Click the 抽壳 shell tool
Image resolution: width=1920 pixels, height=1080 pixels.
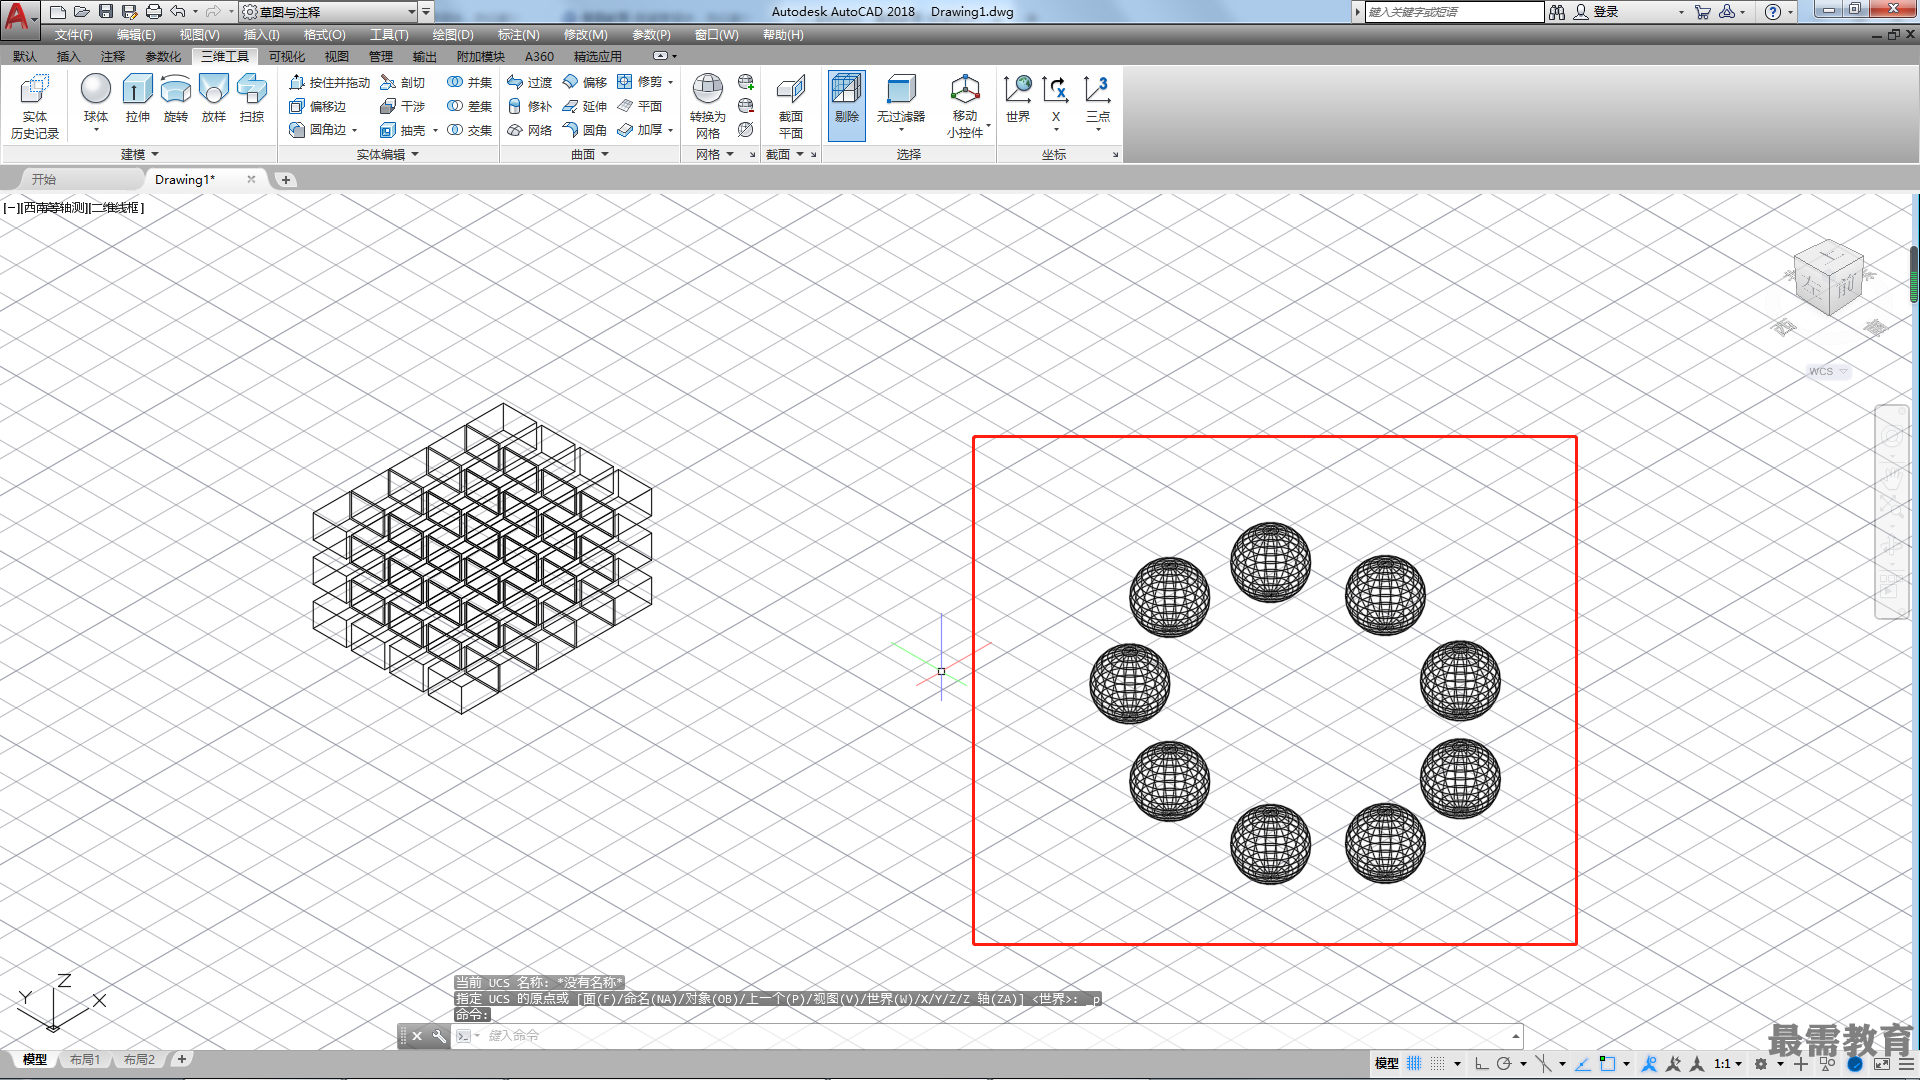click(403, 130)
